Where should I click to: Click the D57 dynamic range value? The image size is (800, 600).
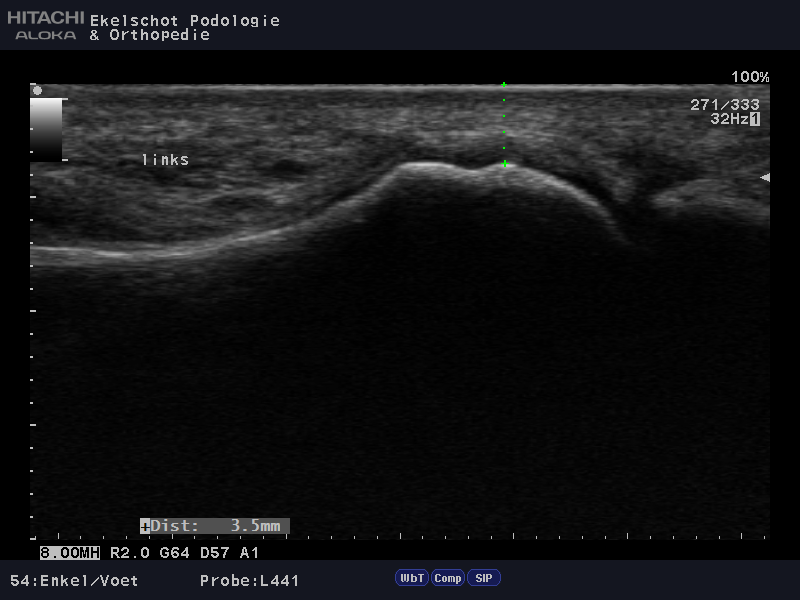click(x=215, y=553)
